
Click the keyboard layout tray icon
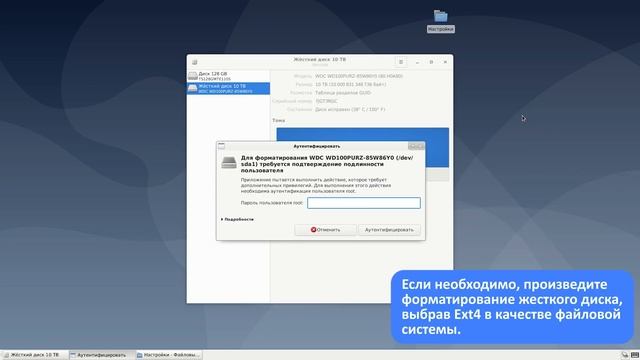pyautogui.click(x=635, y=355)
